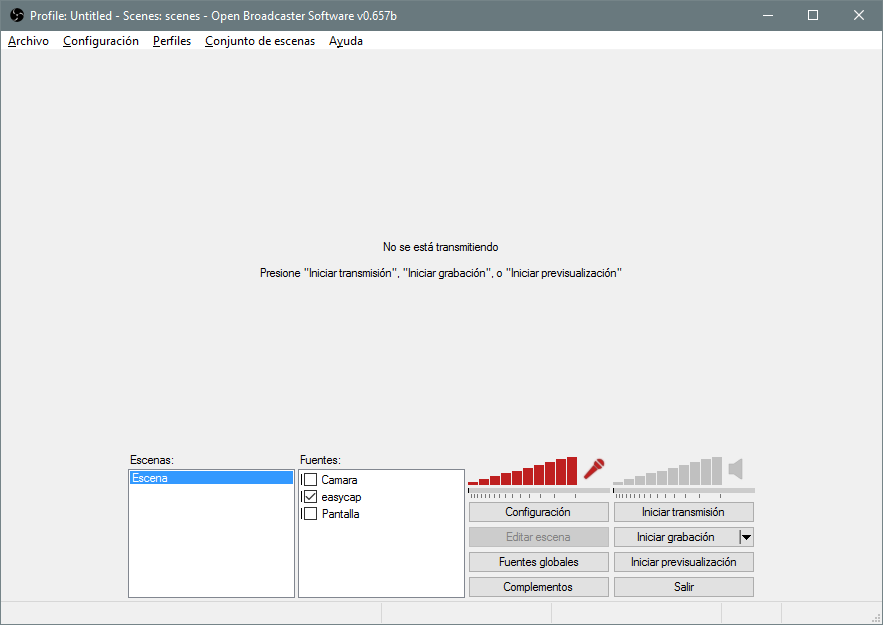Open the Conjunto de escenas menu
This screenshot has width=883, height=625.
point(260,41)
